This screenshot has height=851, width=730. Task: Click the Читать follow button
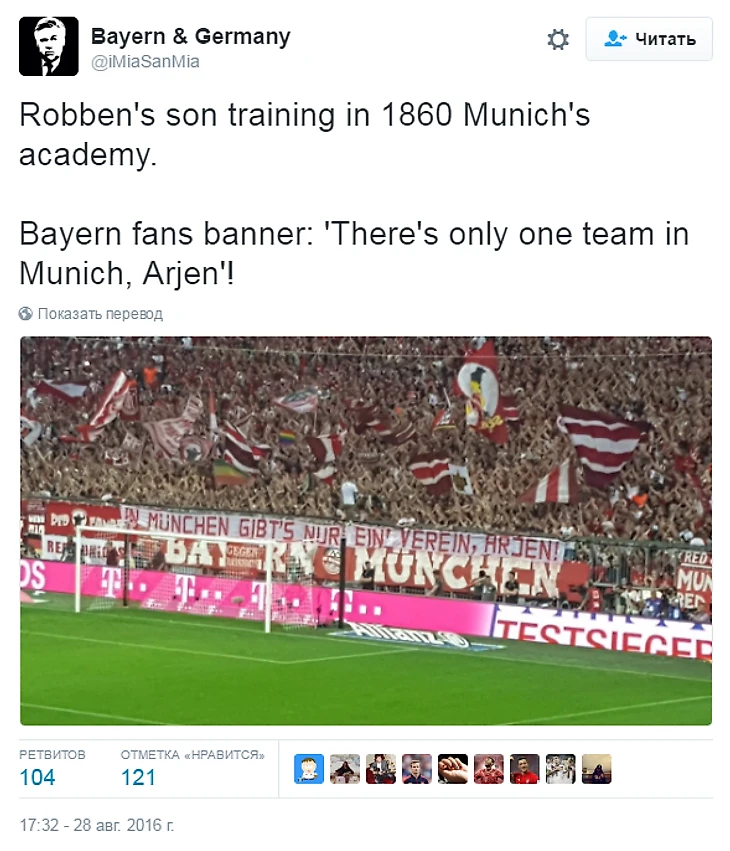click(x=649, y=39)
